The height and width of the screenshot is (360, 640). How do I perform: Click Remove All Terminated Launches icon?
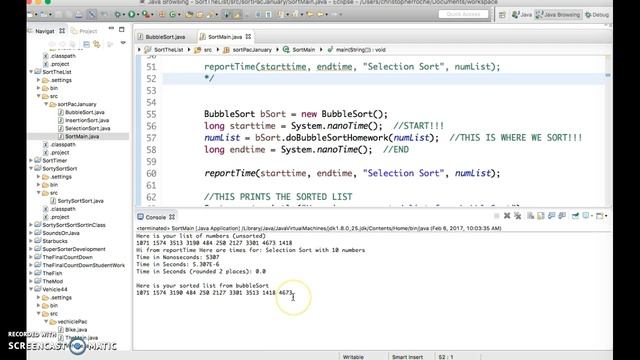point(518,216)
